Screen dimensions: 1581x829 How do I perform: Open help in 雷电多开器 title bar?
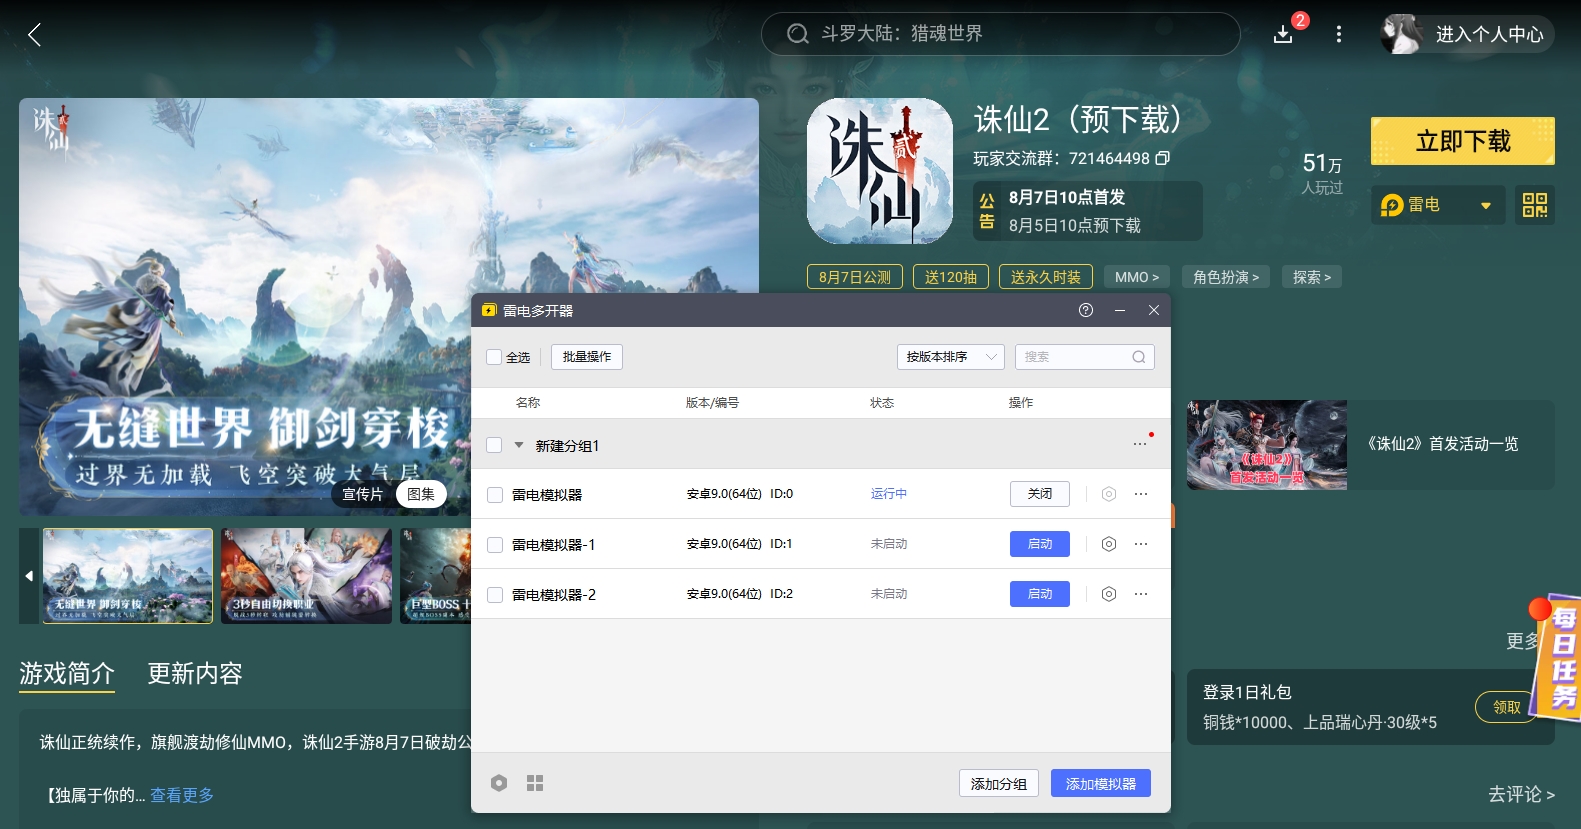pos(1086,310)
